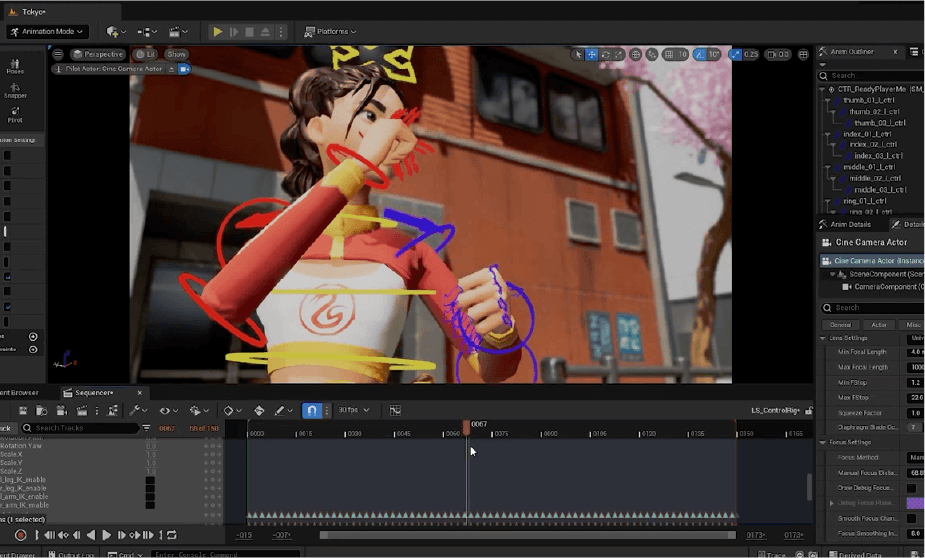
Task: Play the sequence in reverse
Action: click(x=90, y=536)
